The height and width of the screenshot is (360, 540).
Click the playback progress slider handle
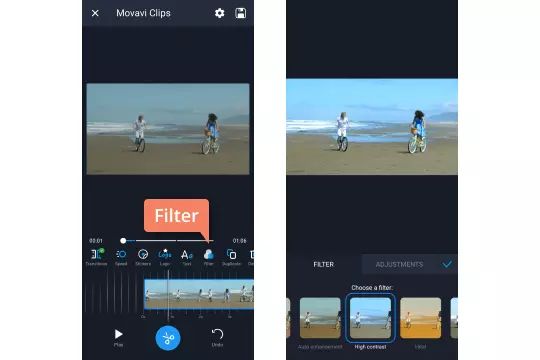[x=123, y=240]
